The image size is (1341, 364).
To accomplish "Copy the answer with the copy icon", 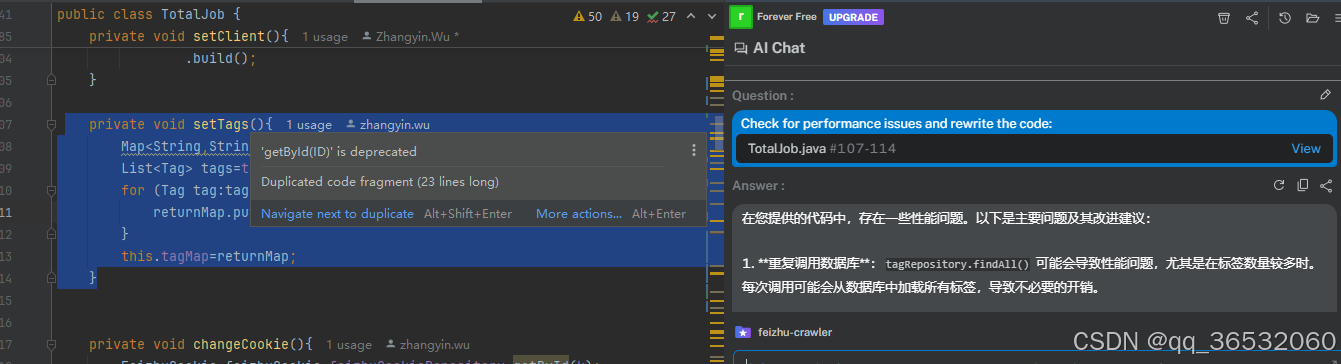I will tap(1302, 185).
